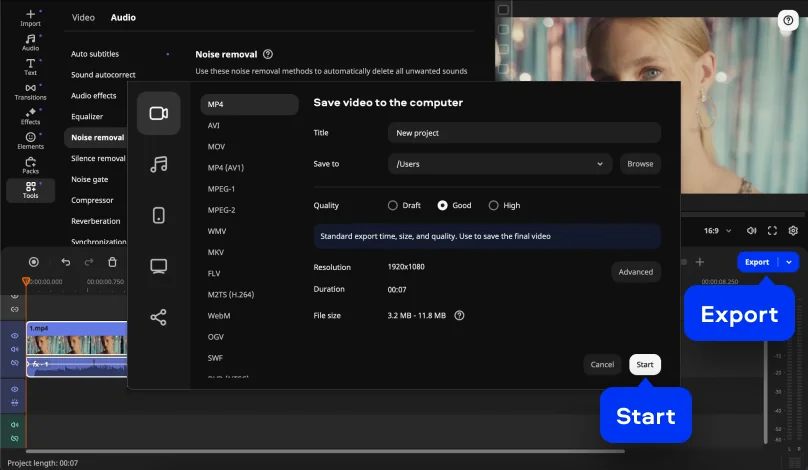Click the help icon beside File size
This screenshot has height=470, width=808.
pyautogui.click(x=459, y=315)
